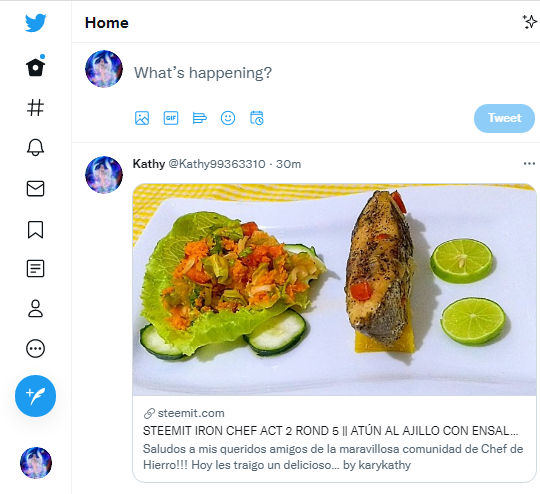Open account menu avatar at sidebar bottom

tap(35, 463)
